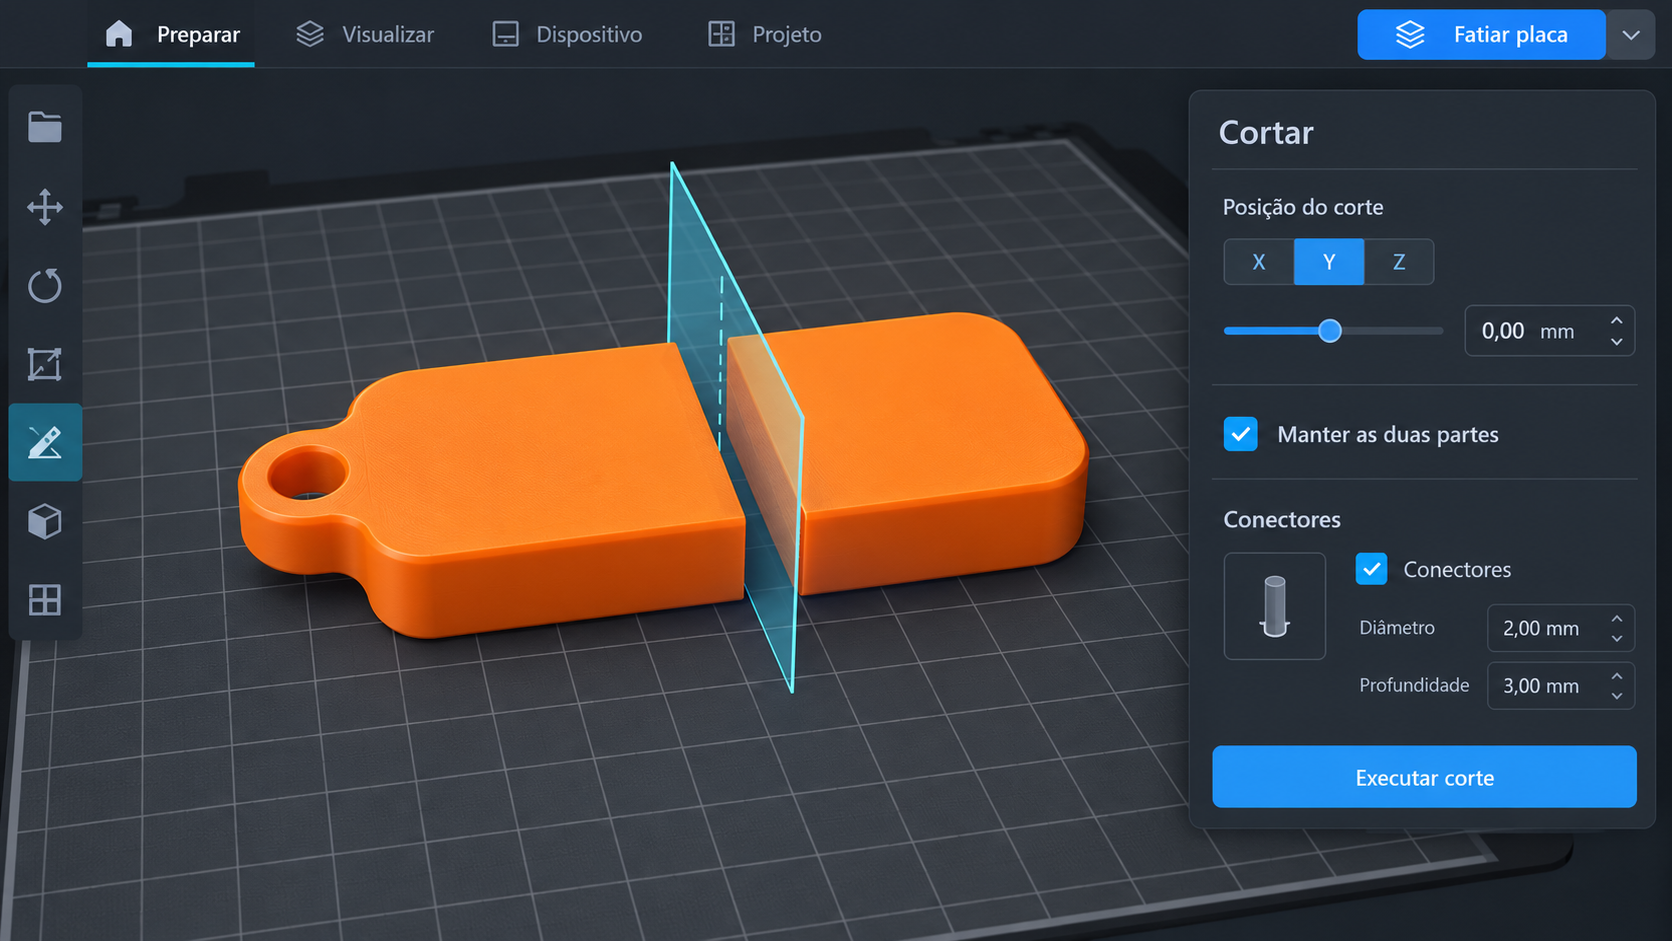Click the layers icon beside Visualizar
1672x941 pixels.
point(310,34)
